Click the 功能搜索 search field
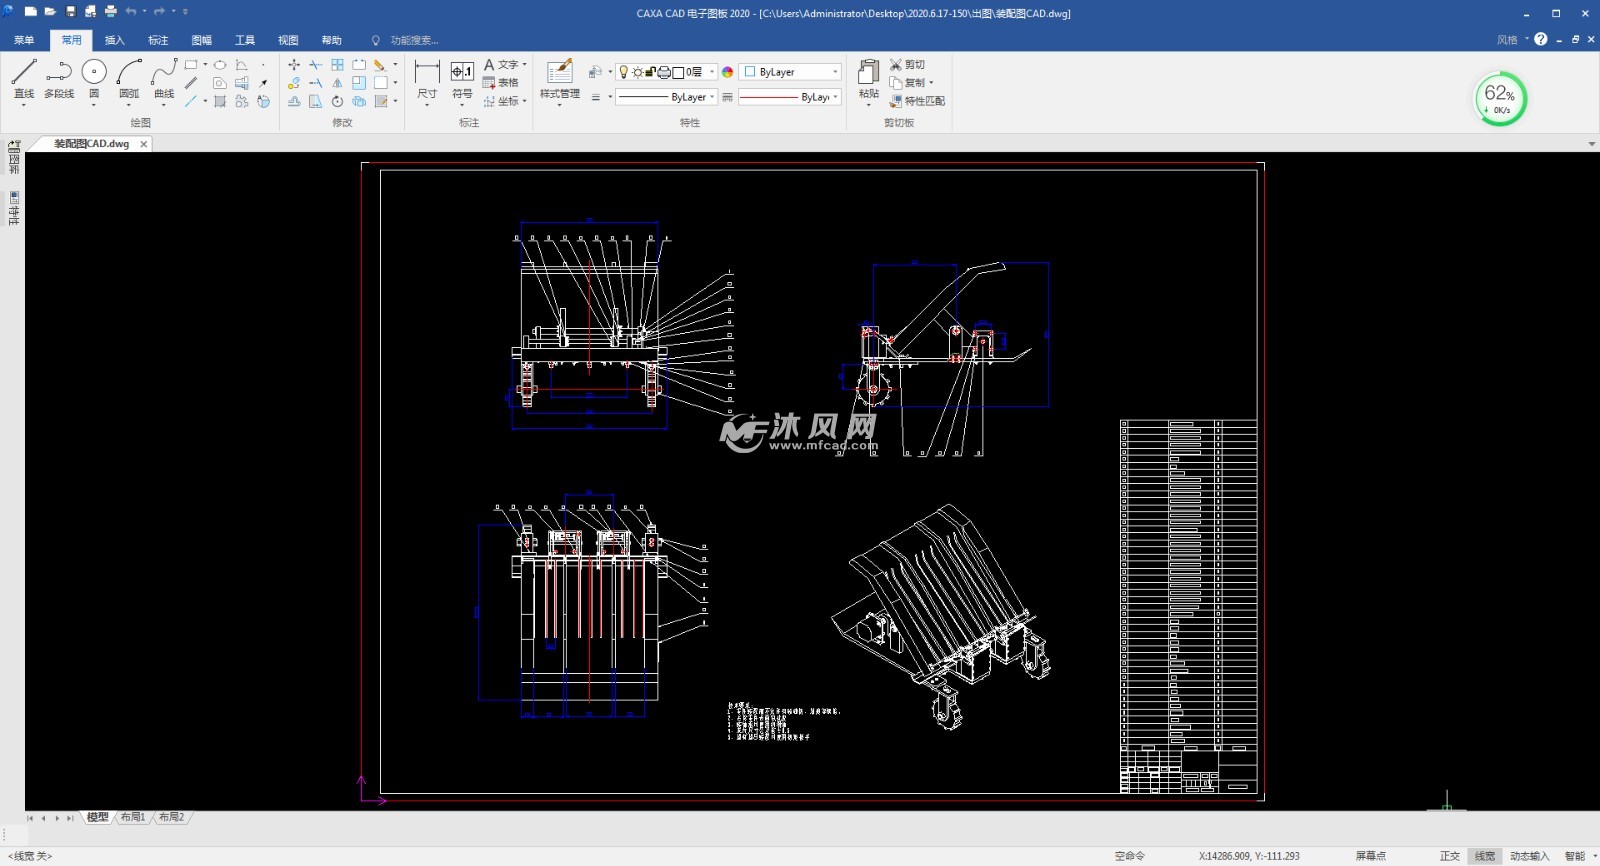 413,40
